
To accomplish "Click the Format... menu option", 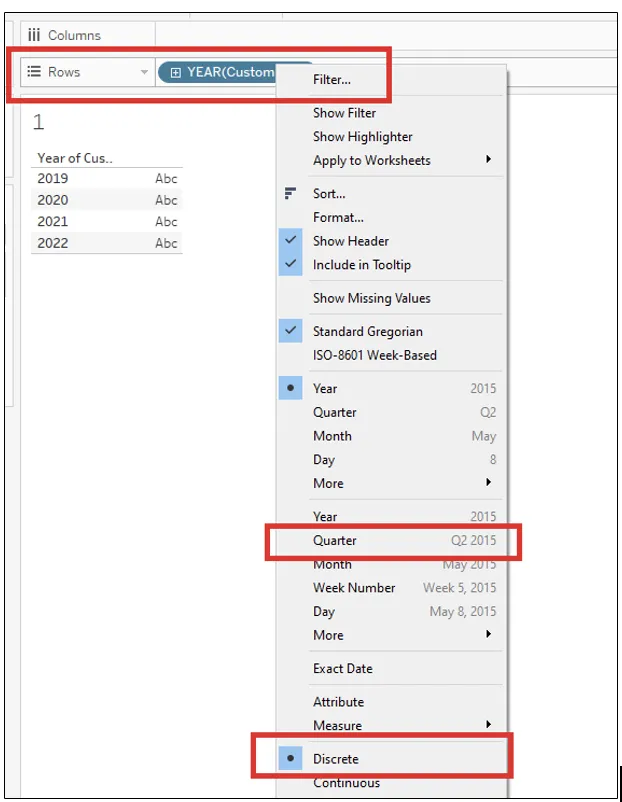I will click(338, 217).
